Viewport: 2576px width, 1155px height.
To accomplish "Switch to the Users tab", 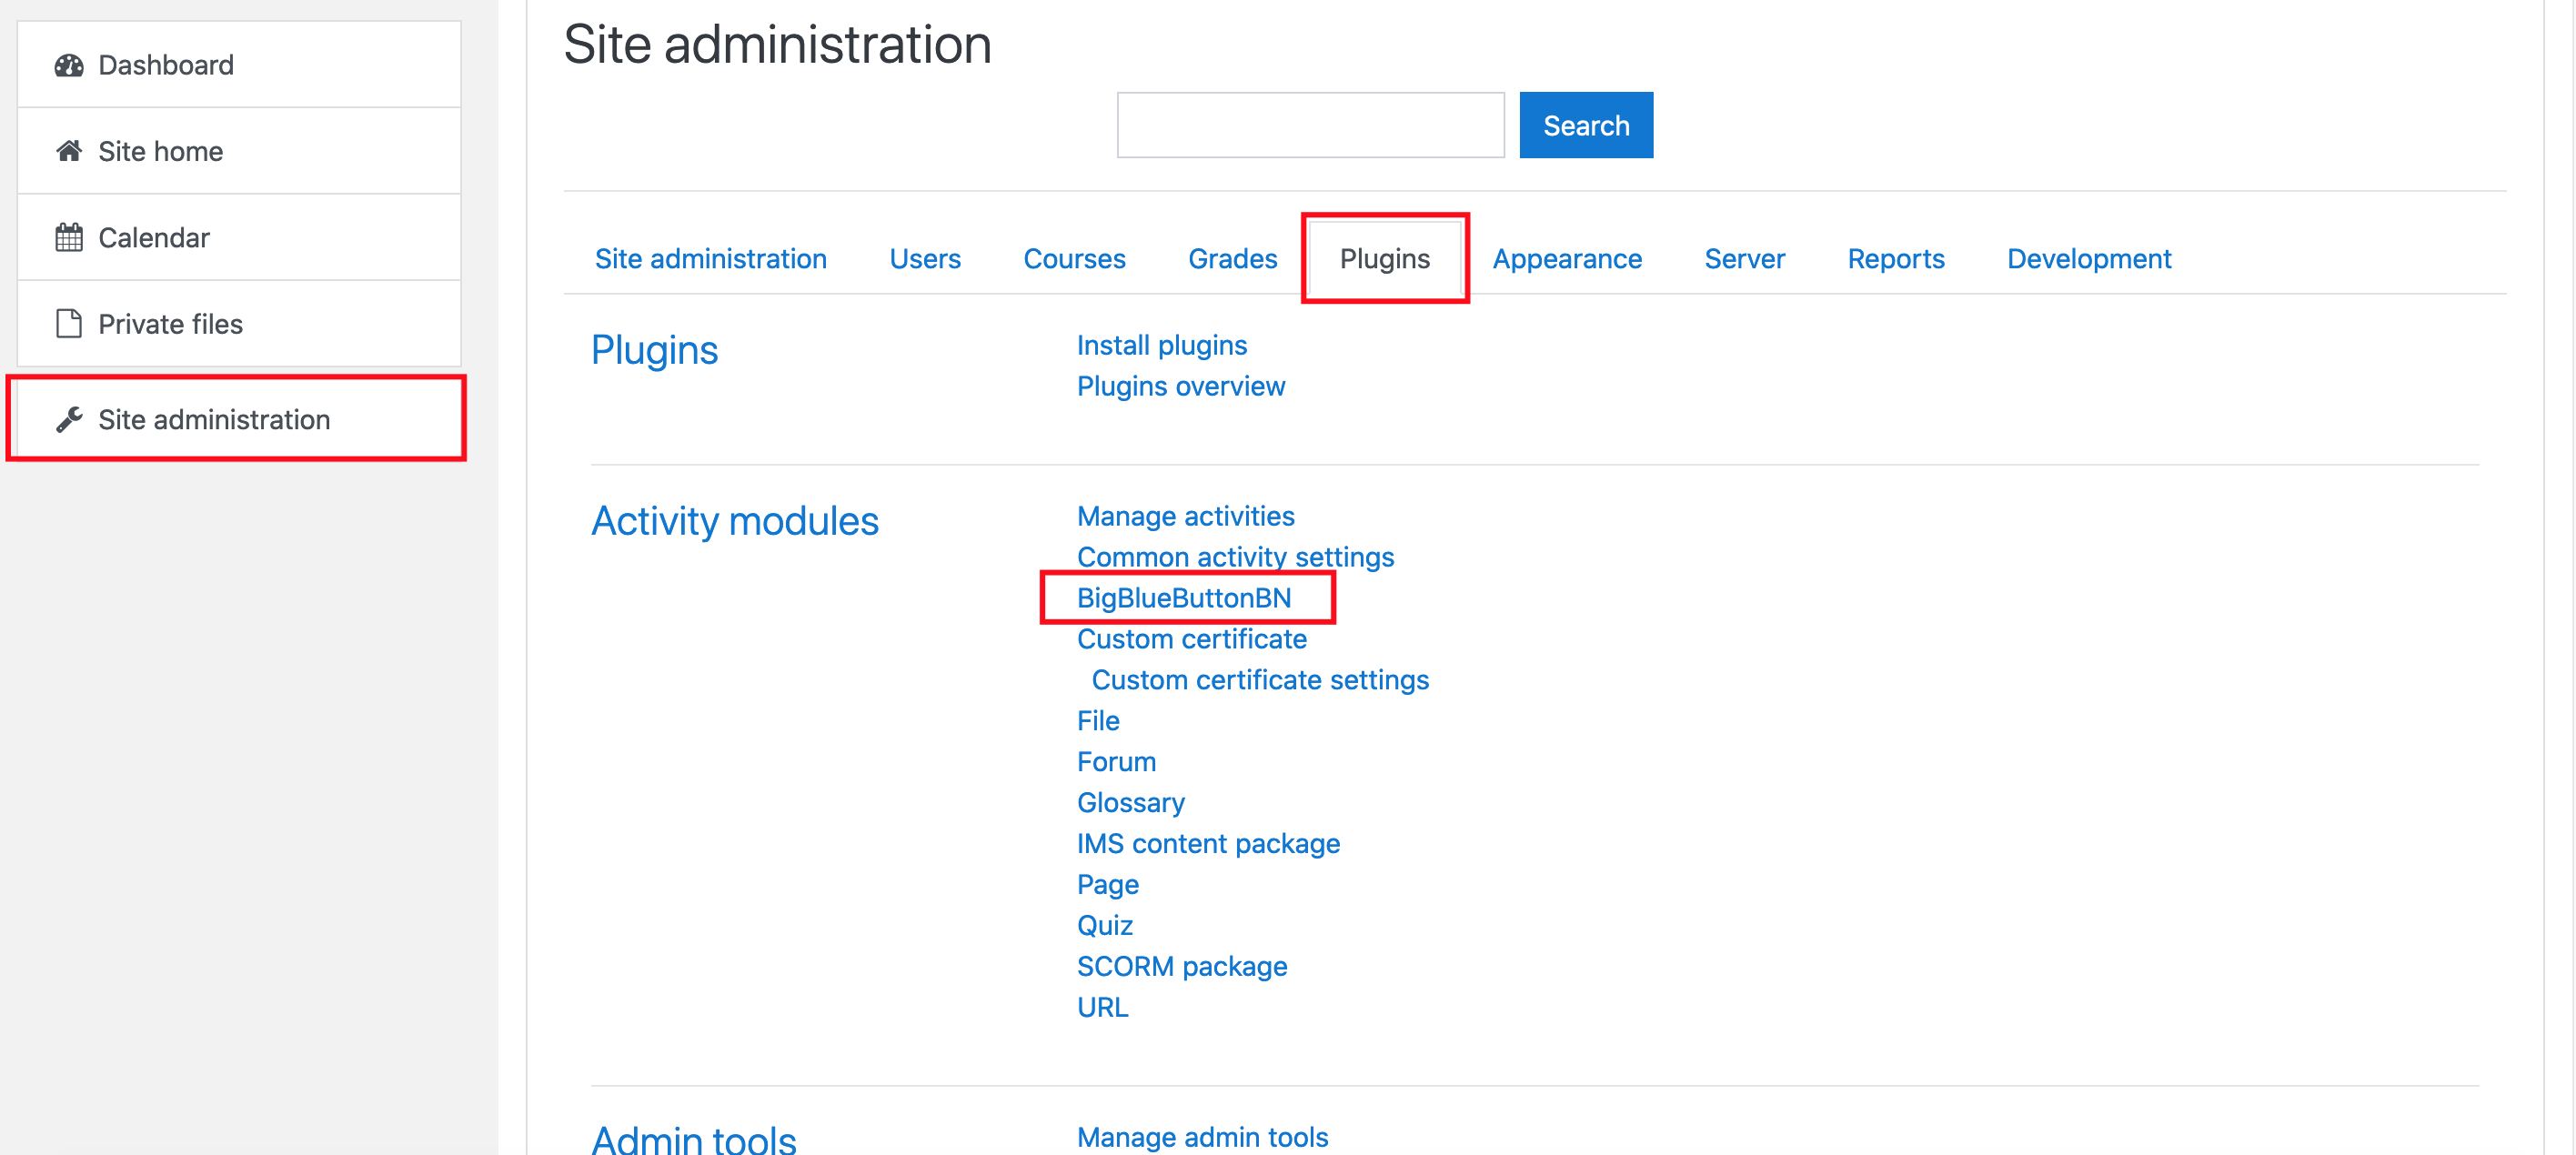I will point(925,259).
